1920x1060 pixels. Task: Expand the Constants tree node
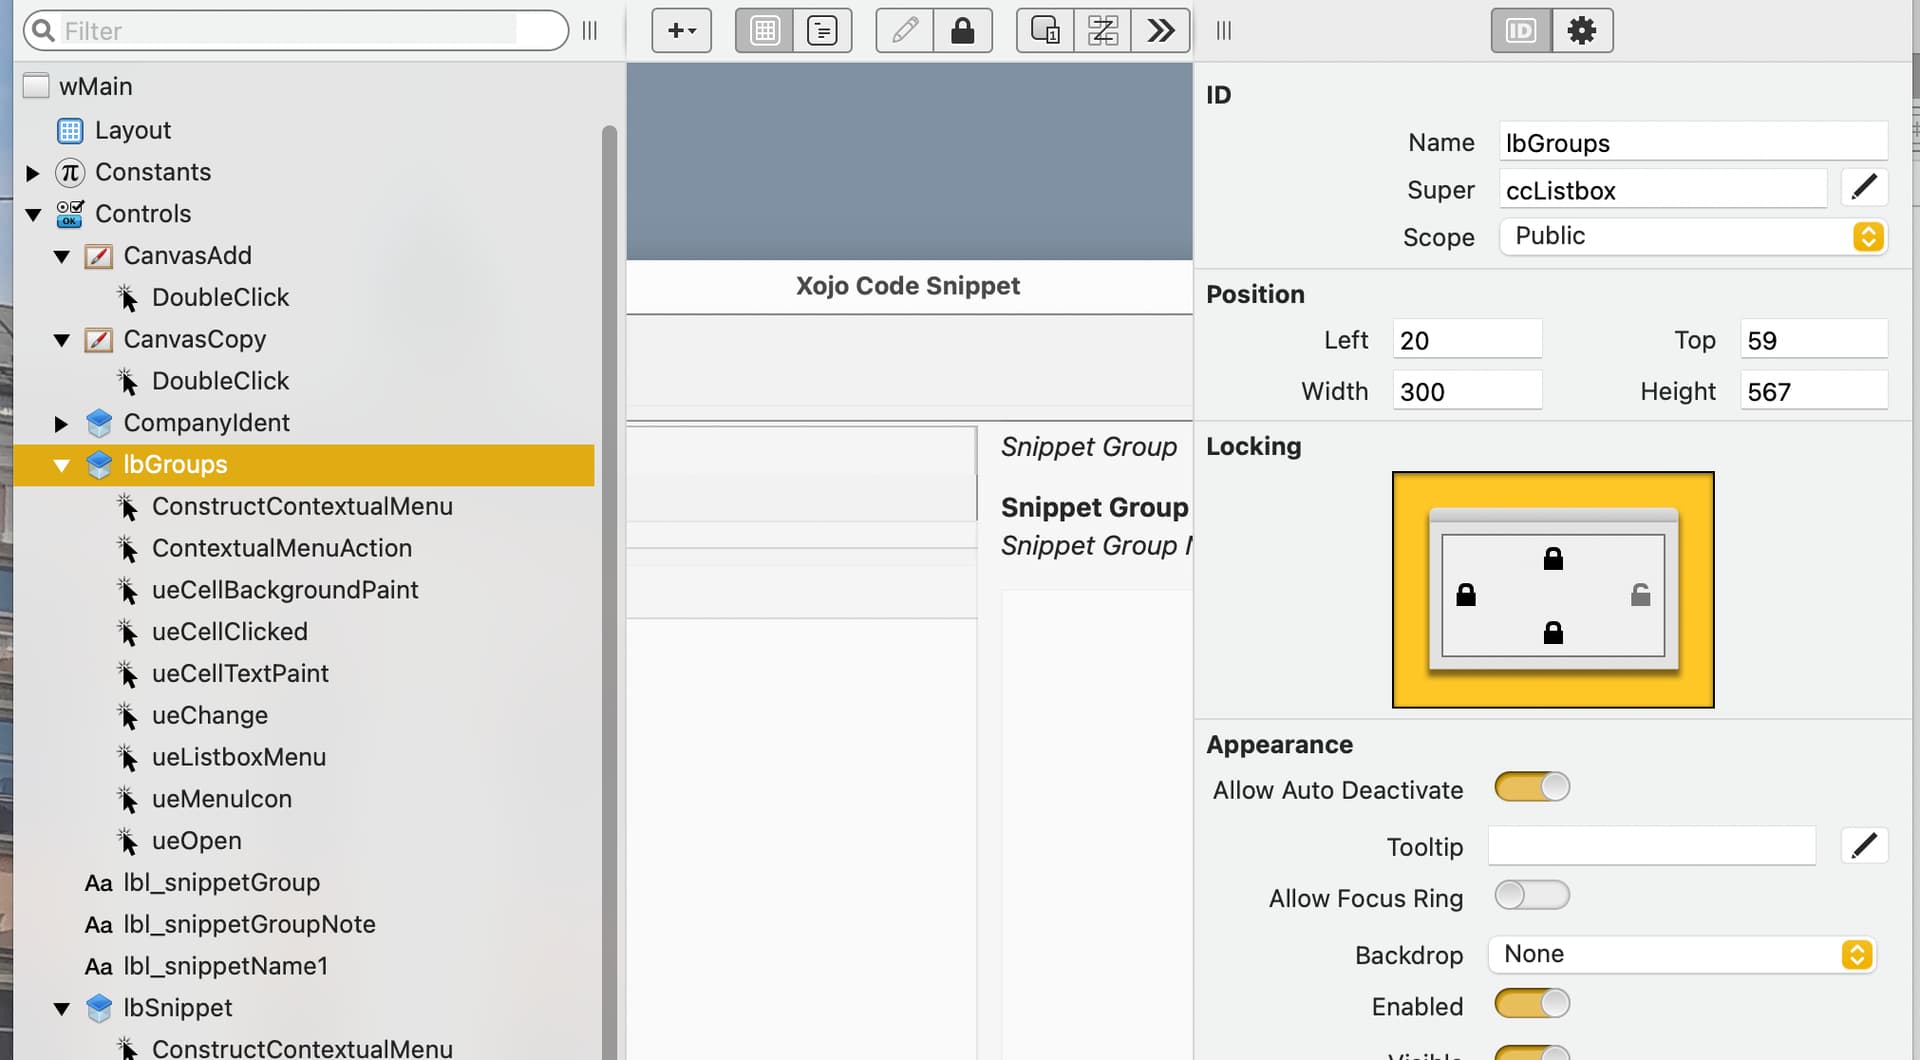click(x=33, y=173)
